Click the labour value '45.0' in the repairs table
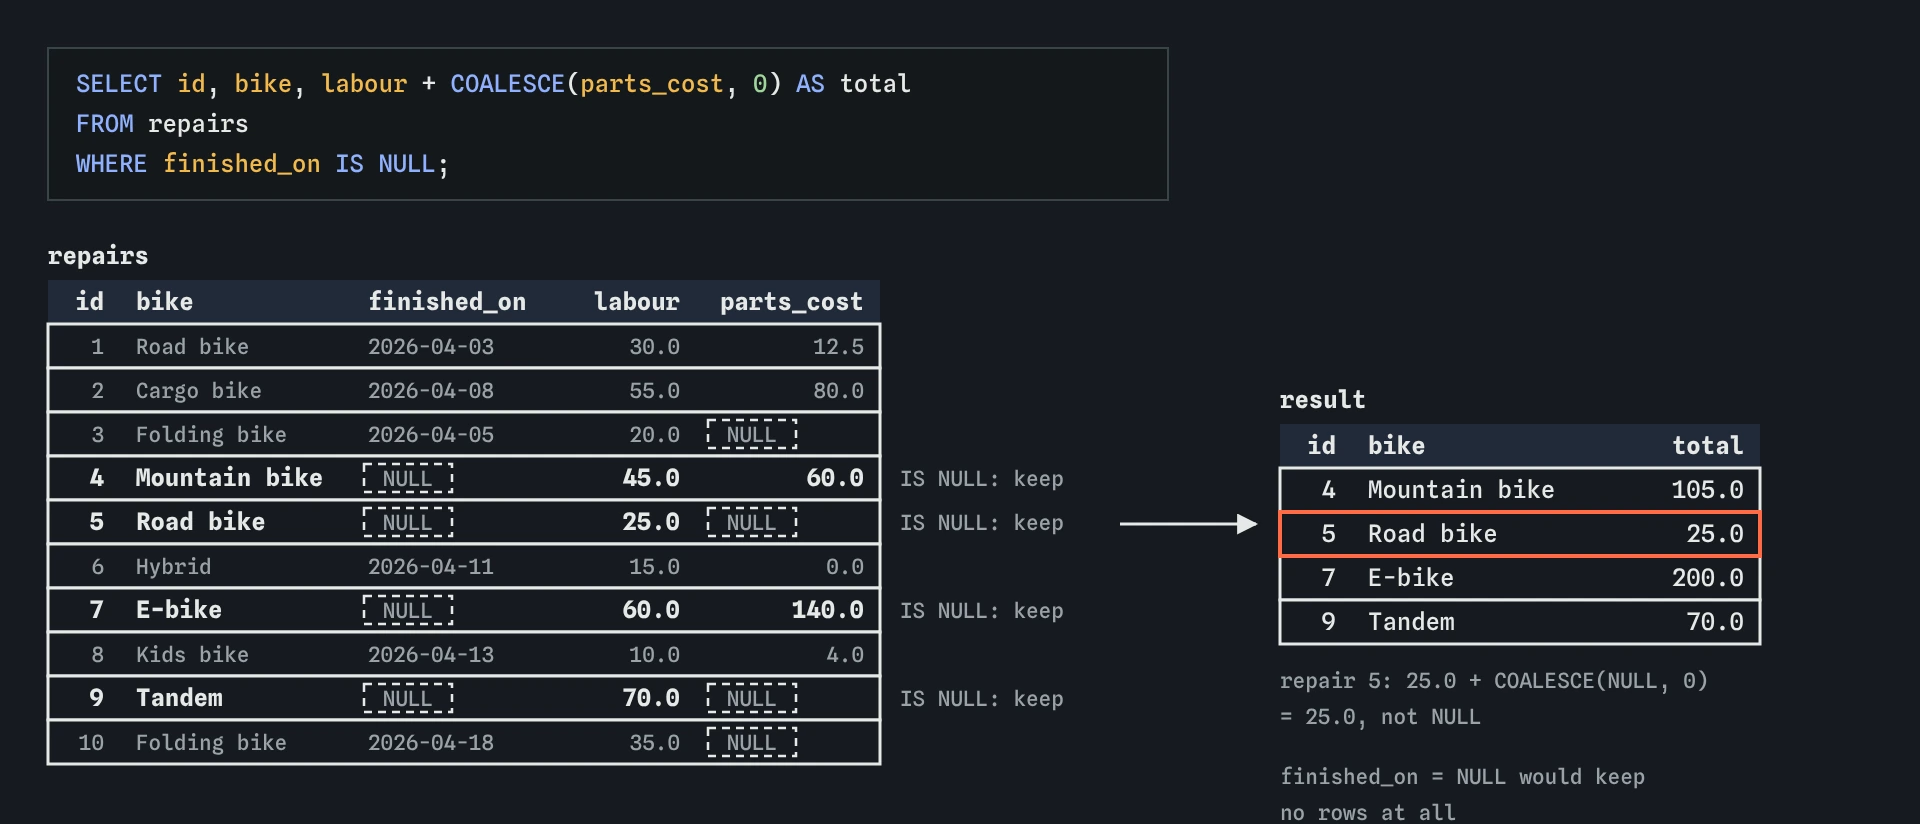 point(651,478)
